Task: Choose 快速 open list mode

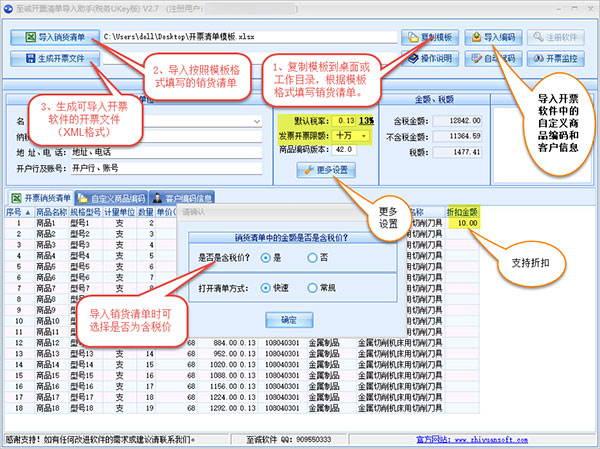Action: tap(265, 288)
